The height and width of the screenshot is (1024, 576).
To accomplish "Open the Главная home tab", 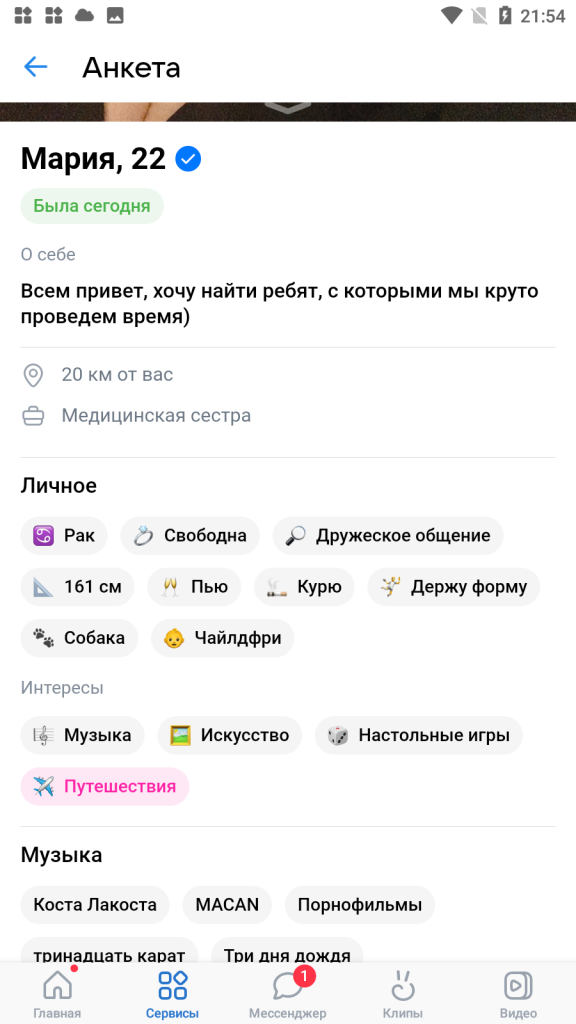I will coord(57,994).
